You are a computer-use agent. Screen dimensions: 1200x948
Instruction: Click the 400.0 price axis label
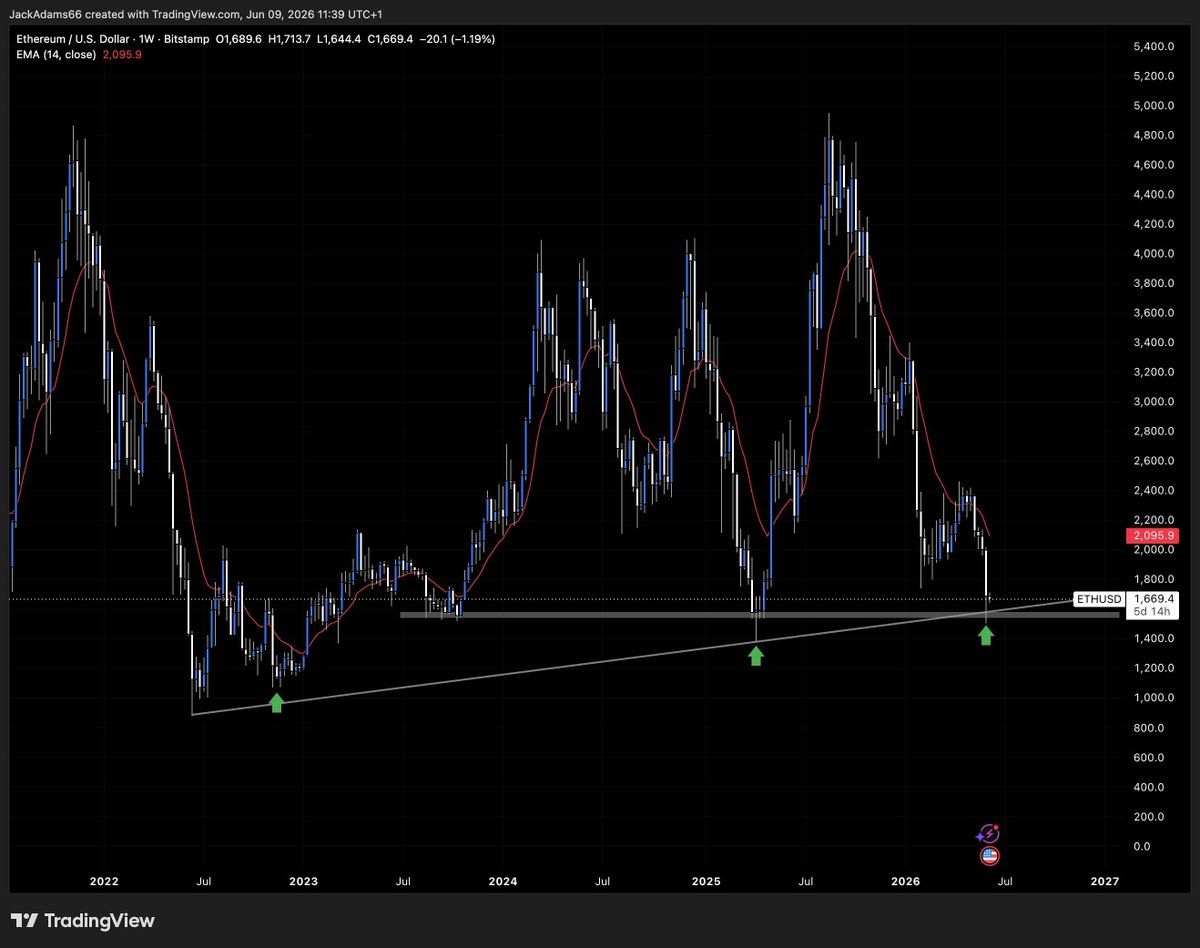(x=1151, y=787)
